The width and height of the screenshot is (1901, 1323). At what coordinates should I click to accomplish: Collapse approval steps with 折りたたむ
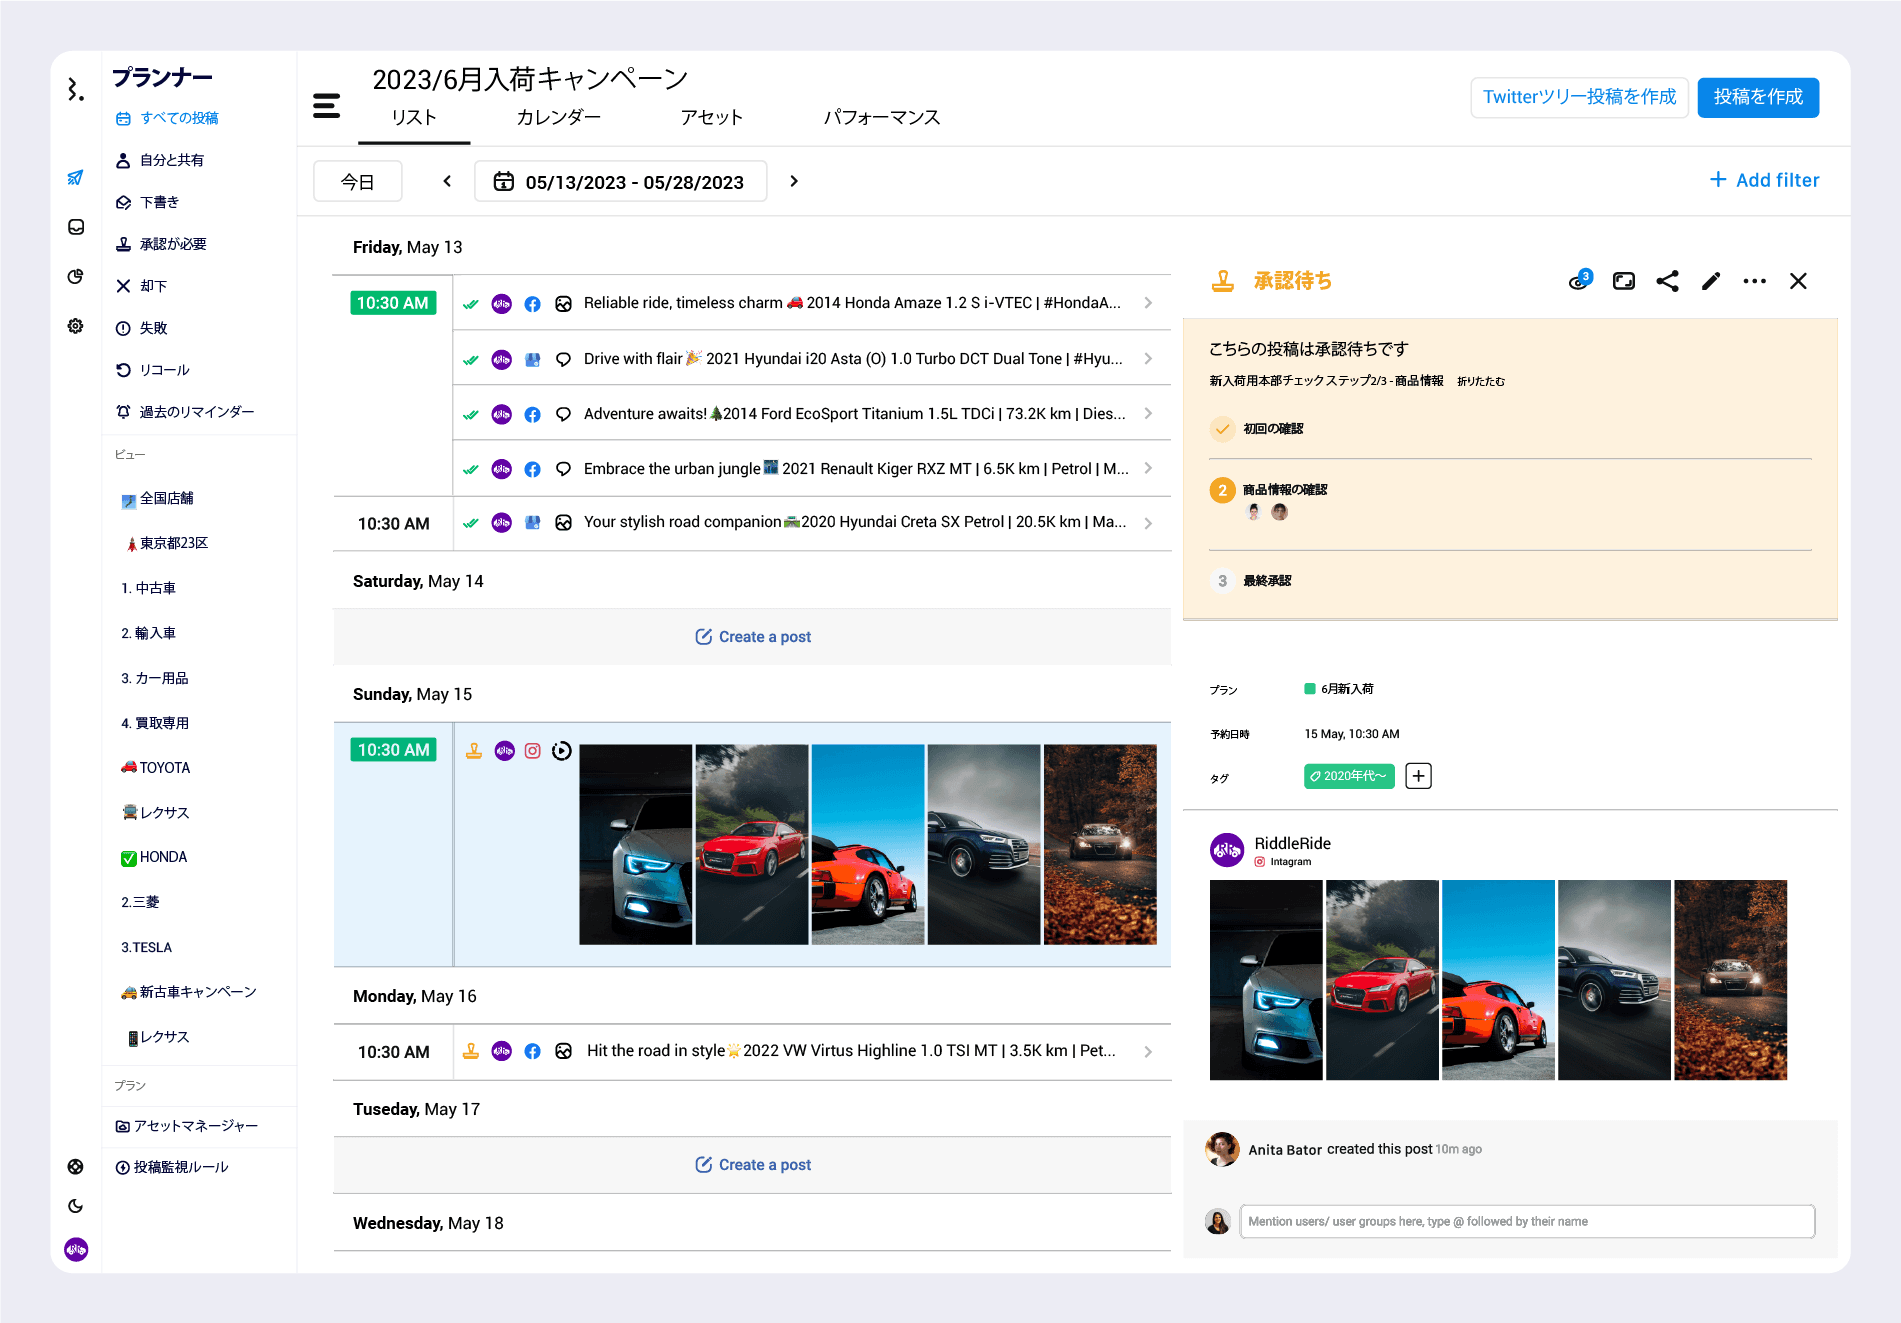click(x=1480, y=381)
